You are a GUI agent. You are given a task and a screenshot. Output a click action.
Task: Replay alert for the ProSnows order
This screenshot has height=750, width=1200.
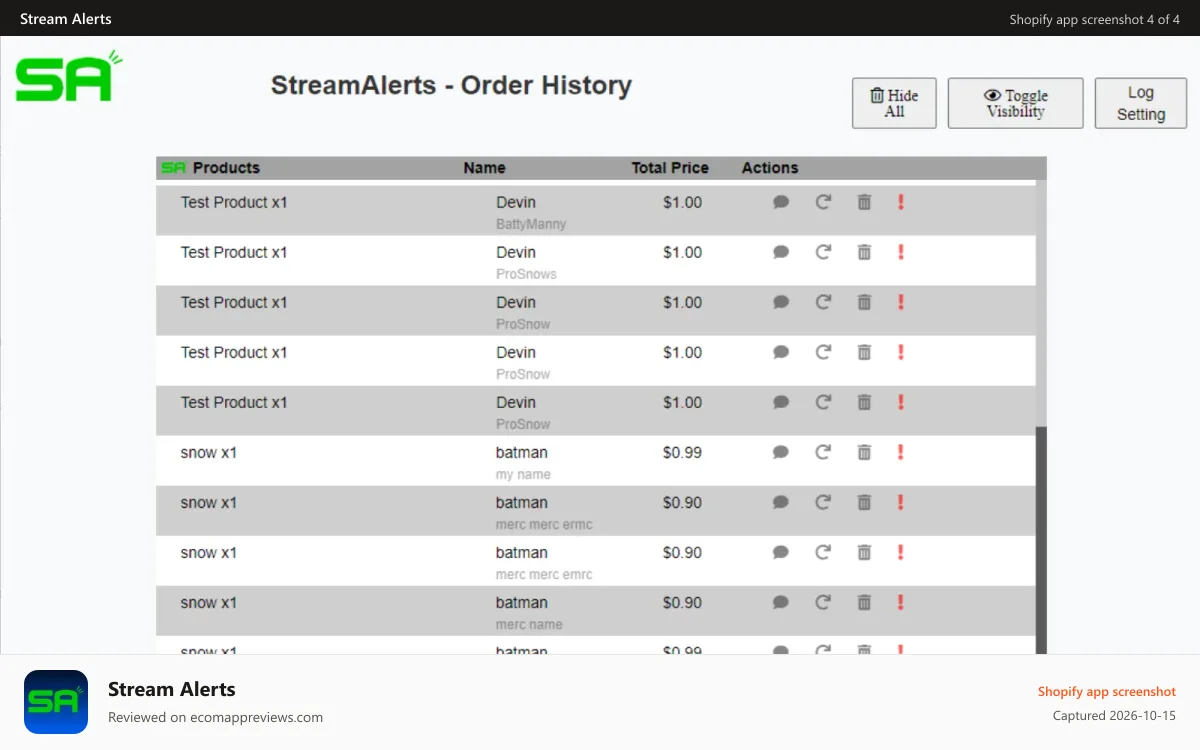[823, 252]
